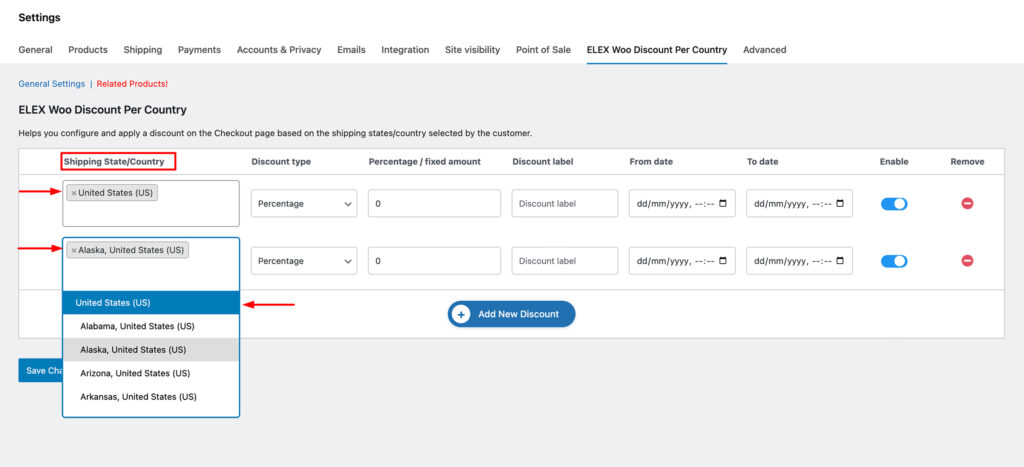Disable the first discount row toggle

[894, 204]
